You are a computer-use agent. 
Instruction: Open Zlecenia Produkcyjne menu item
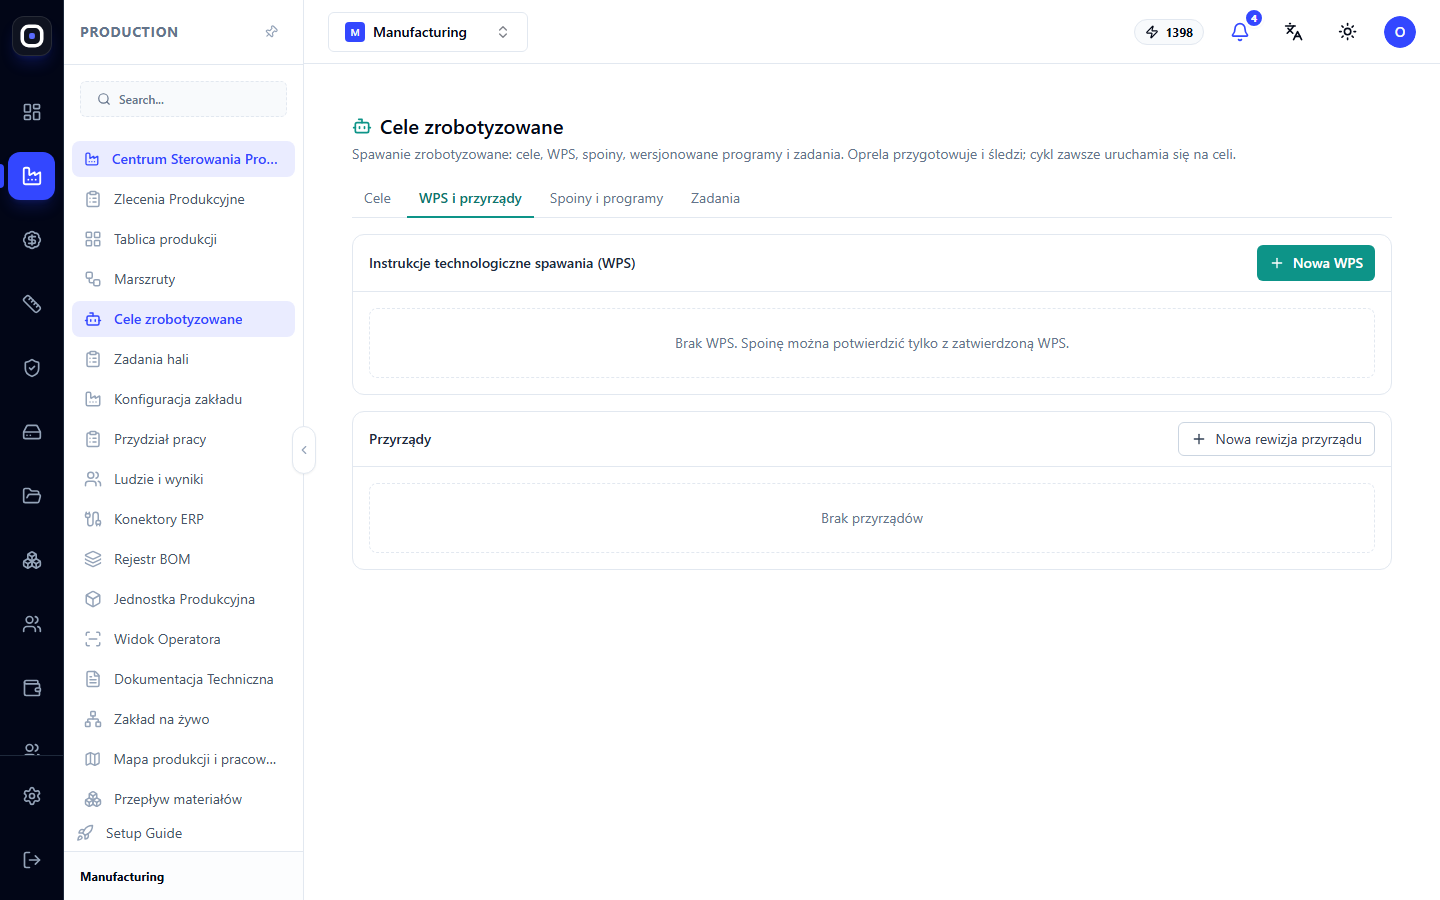point(183,199)
